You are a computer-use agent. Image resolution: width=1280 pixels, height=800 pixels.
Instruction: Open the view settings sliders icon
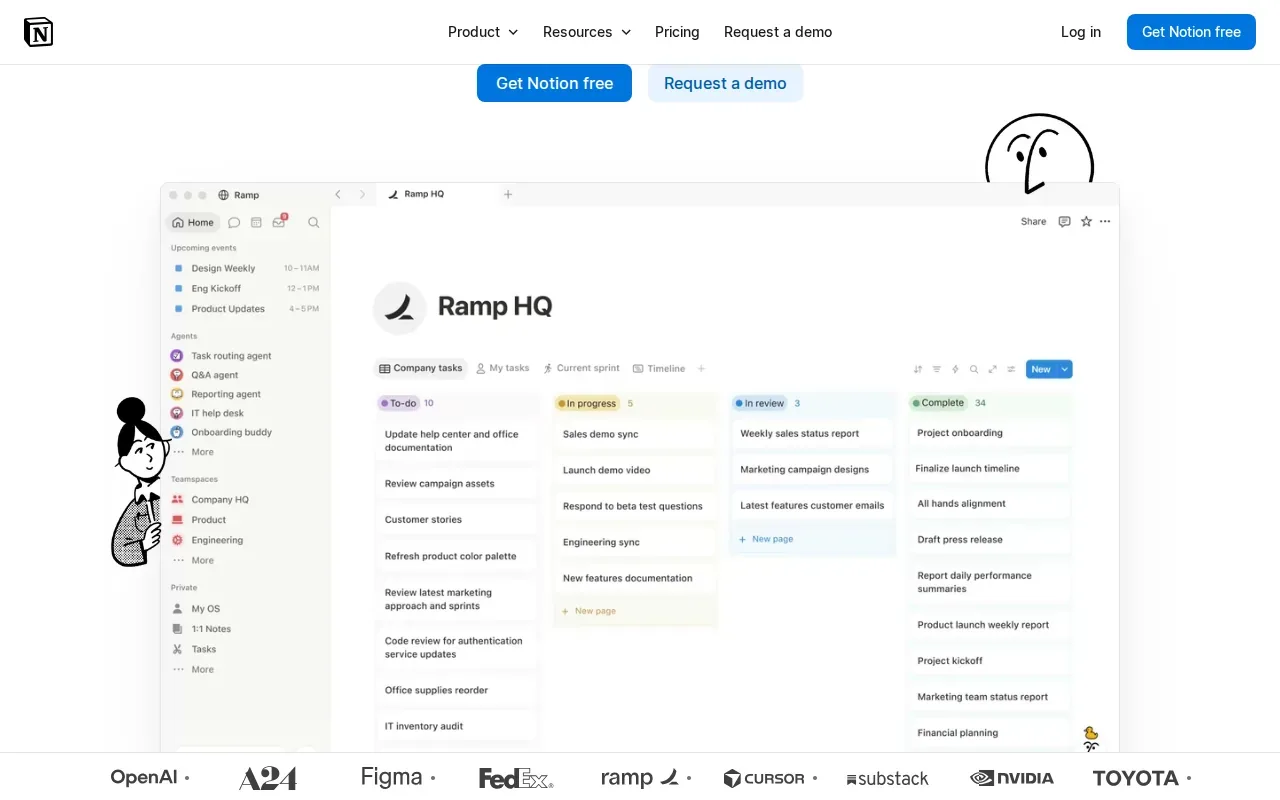[x=1011, y=369]
